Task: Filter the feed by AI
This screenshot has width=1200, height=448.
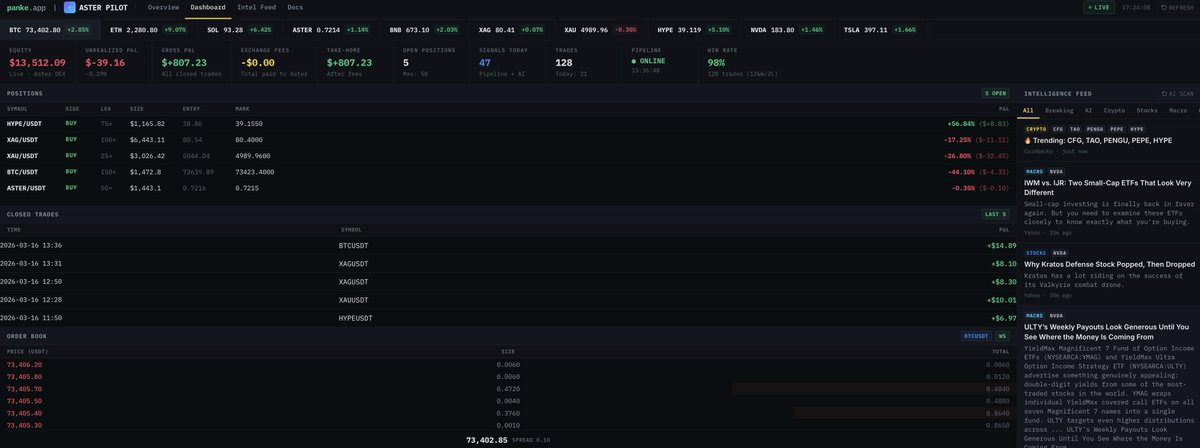Action: 1088,110
